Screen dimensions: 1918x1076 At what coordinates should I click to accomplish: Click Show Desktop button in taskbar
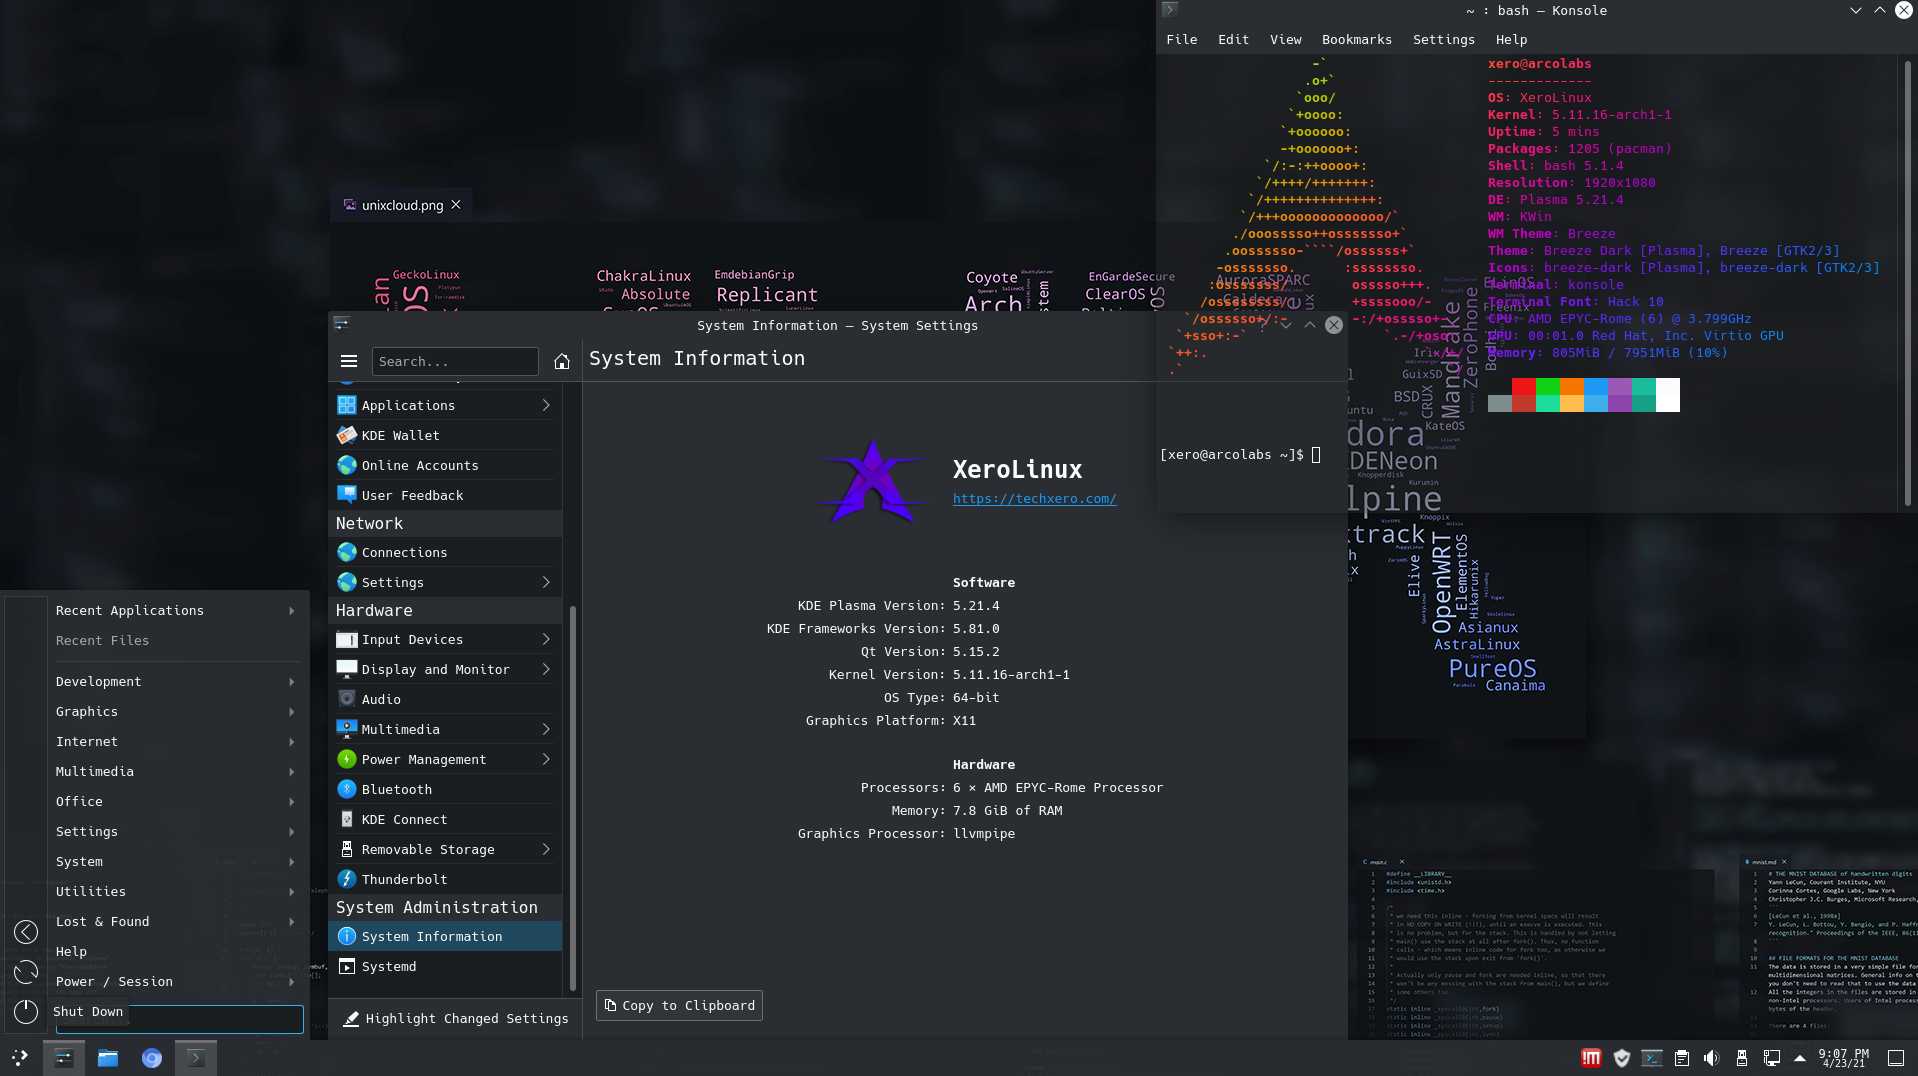(1896, 1057)
